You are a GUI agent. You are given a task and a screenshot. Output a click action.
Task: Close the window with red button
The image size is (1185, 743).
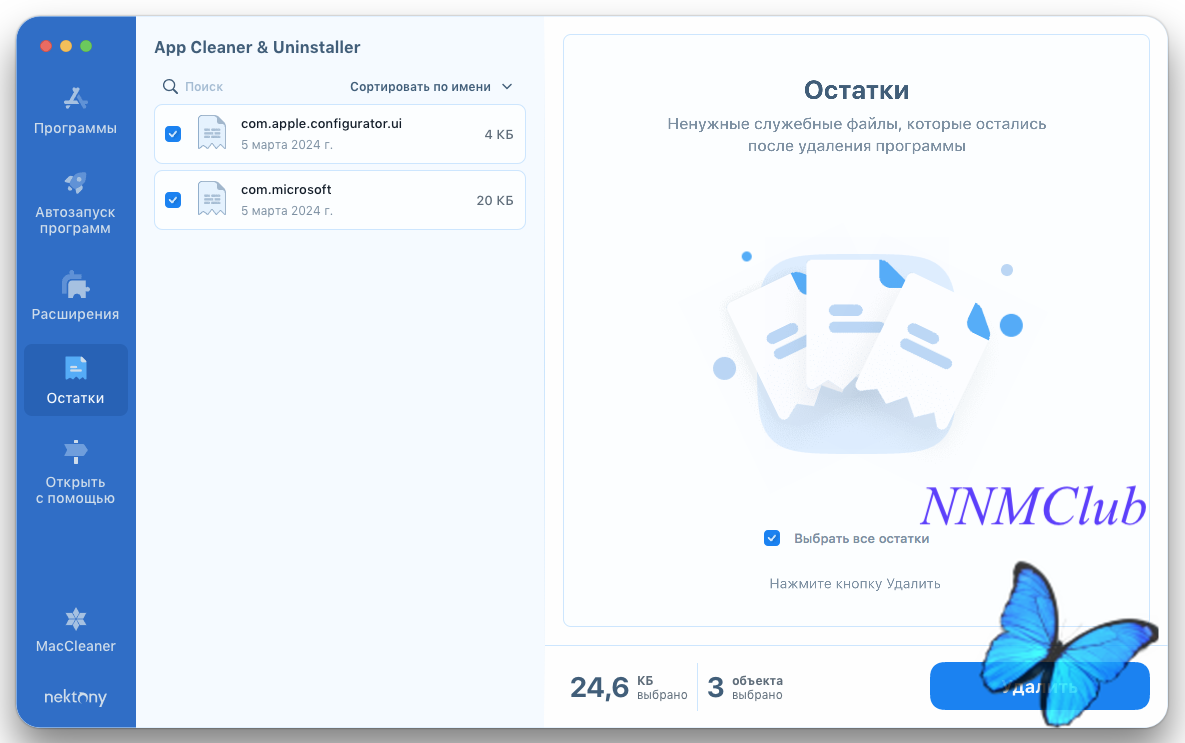[46, 46]
